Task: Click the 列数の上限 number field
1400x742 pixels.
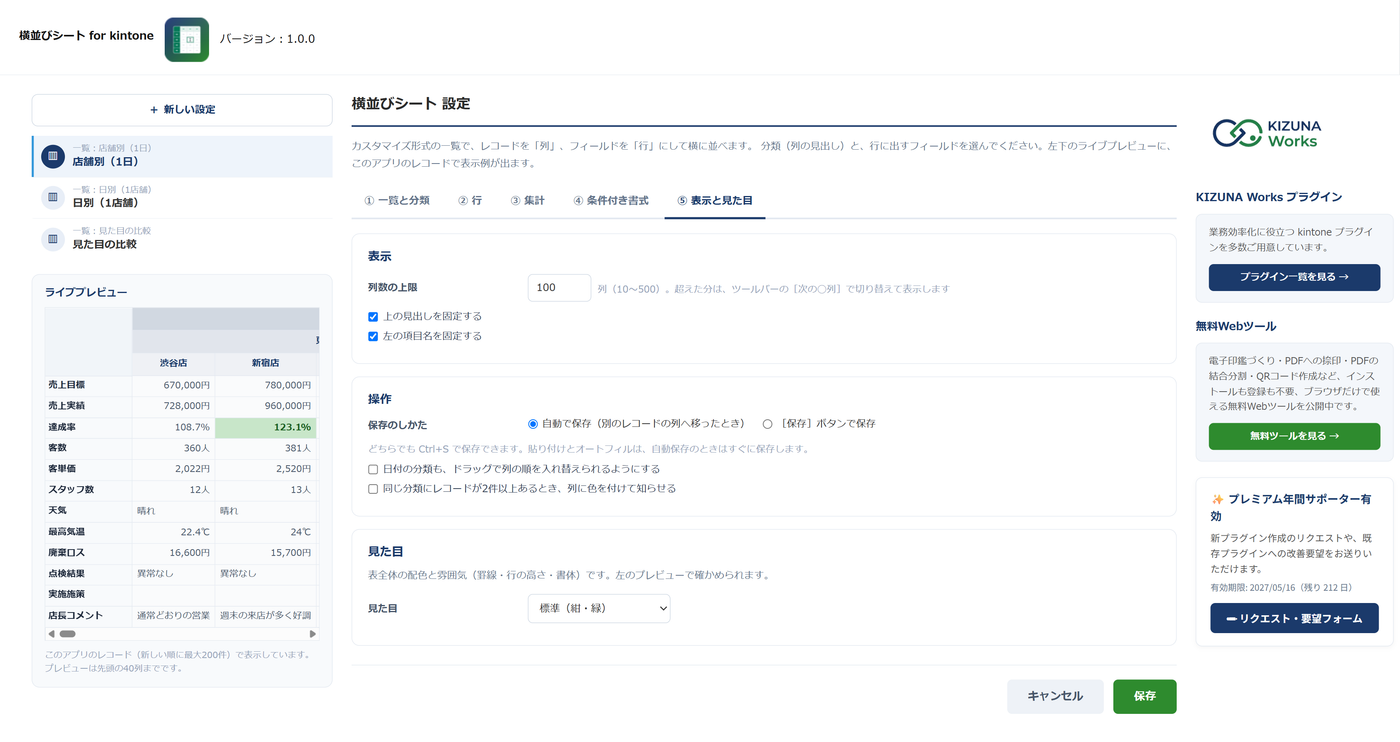Action: 559,288
